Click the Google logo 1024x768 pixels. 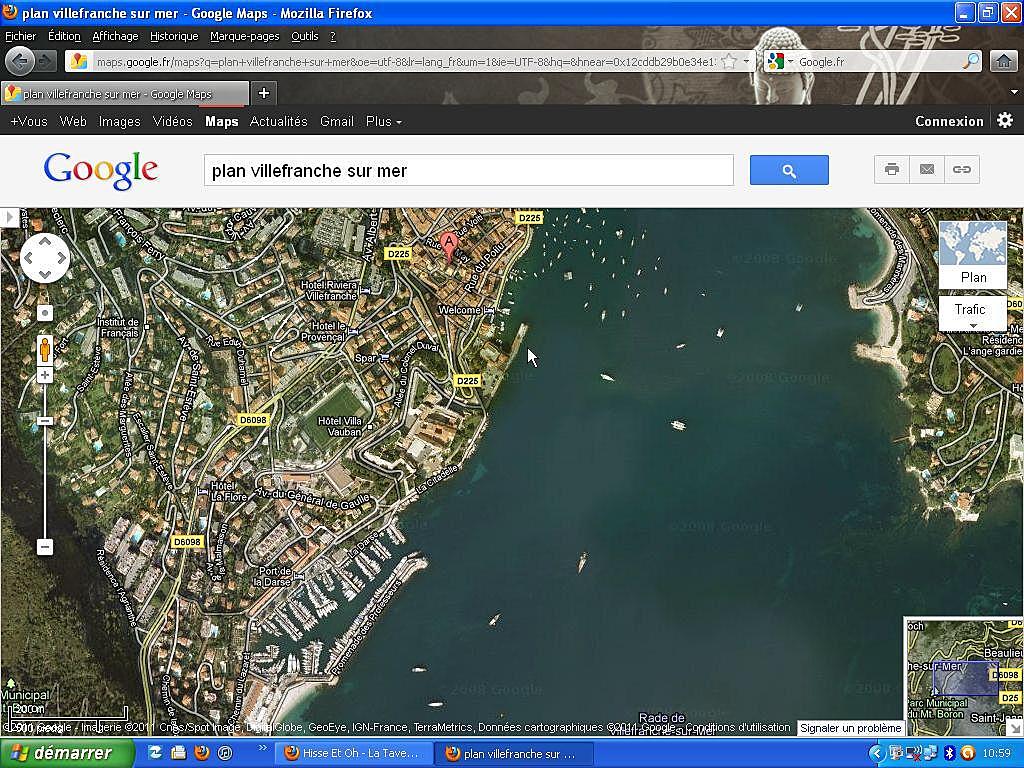point(101,170)
